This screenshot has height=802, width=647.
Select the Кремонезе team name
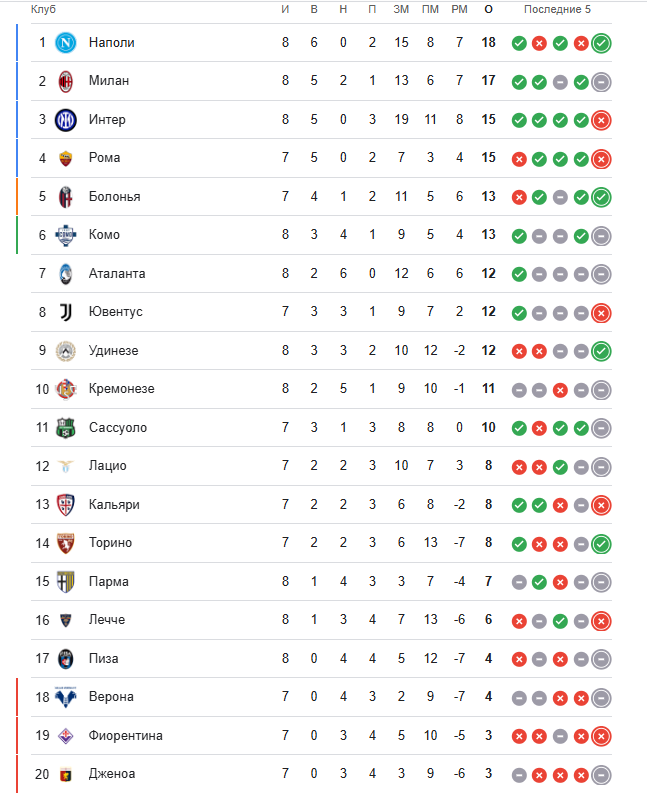click(x=121, y=389)
